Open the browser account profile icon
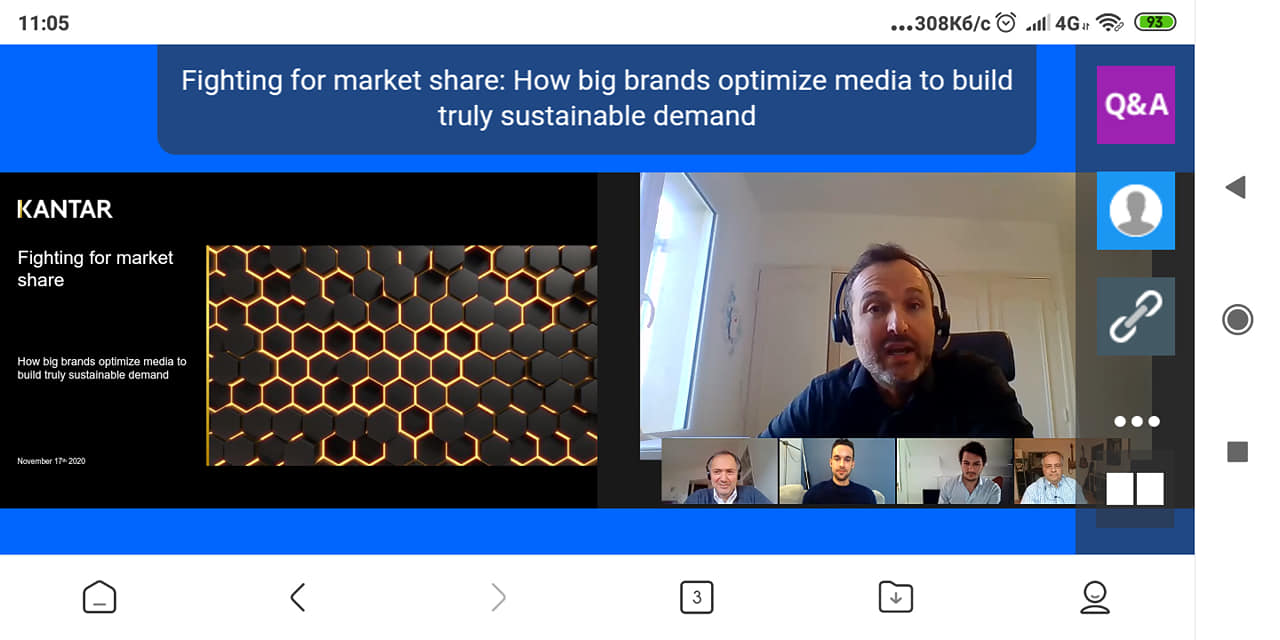This screenshot has height=640, width=1280. 1095,597
